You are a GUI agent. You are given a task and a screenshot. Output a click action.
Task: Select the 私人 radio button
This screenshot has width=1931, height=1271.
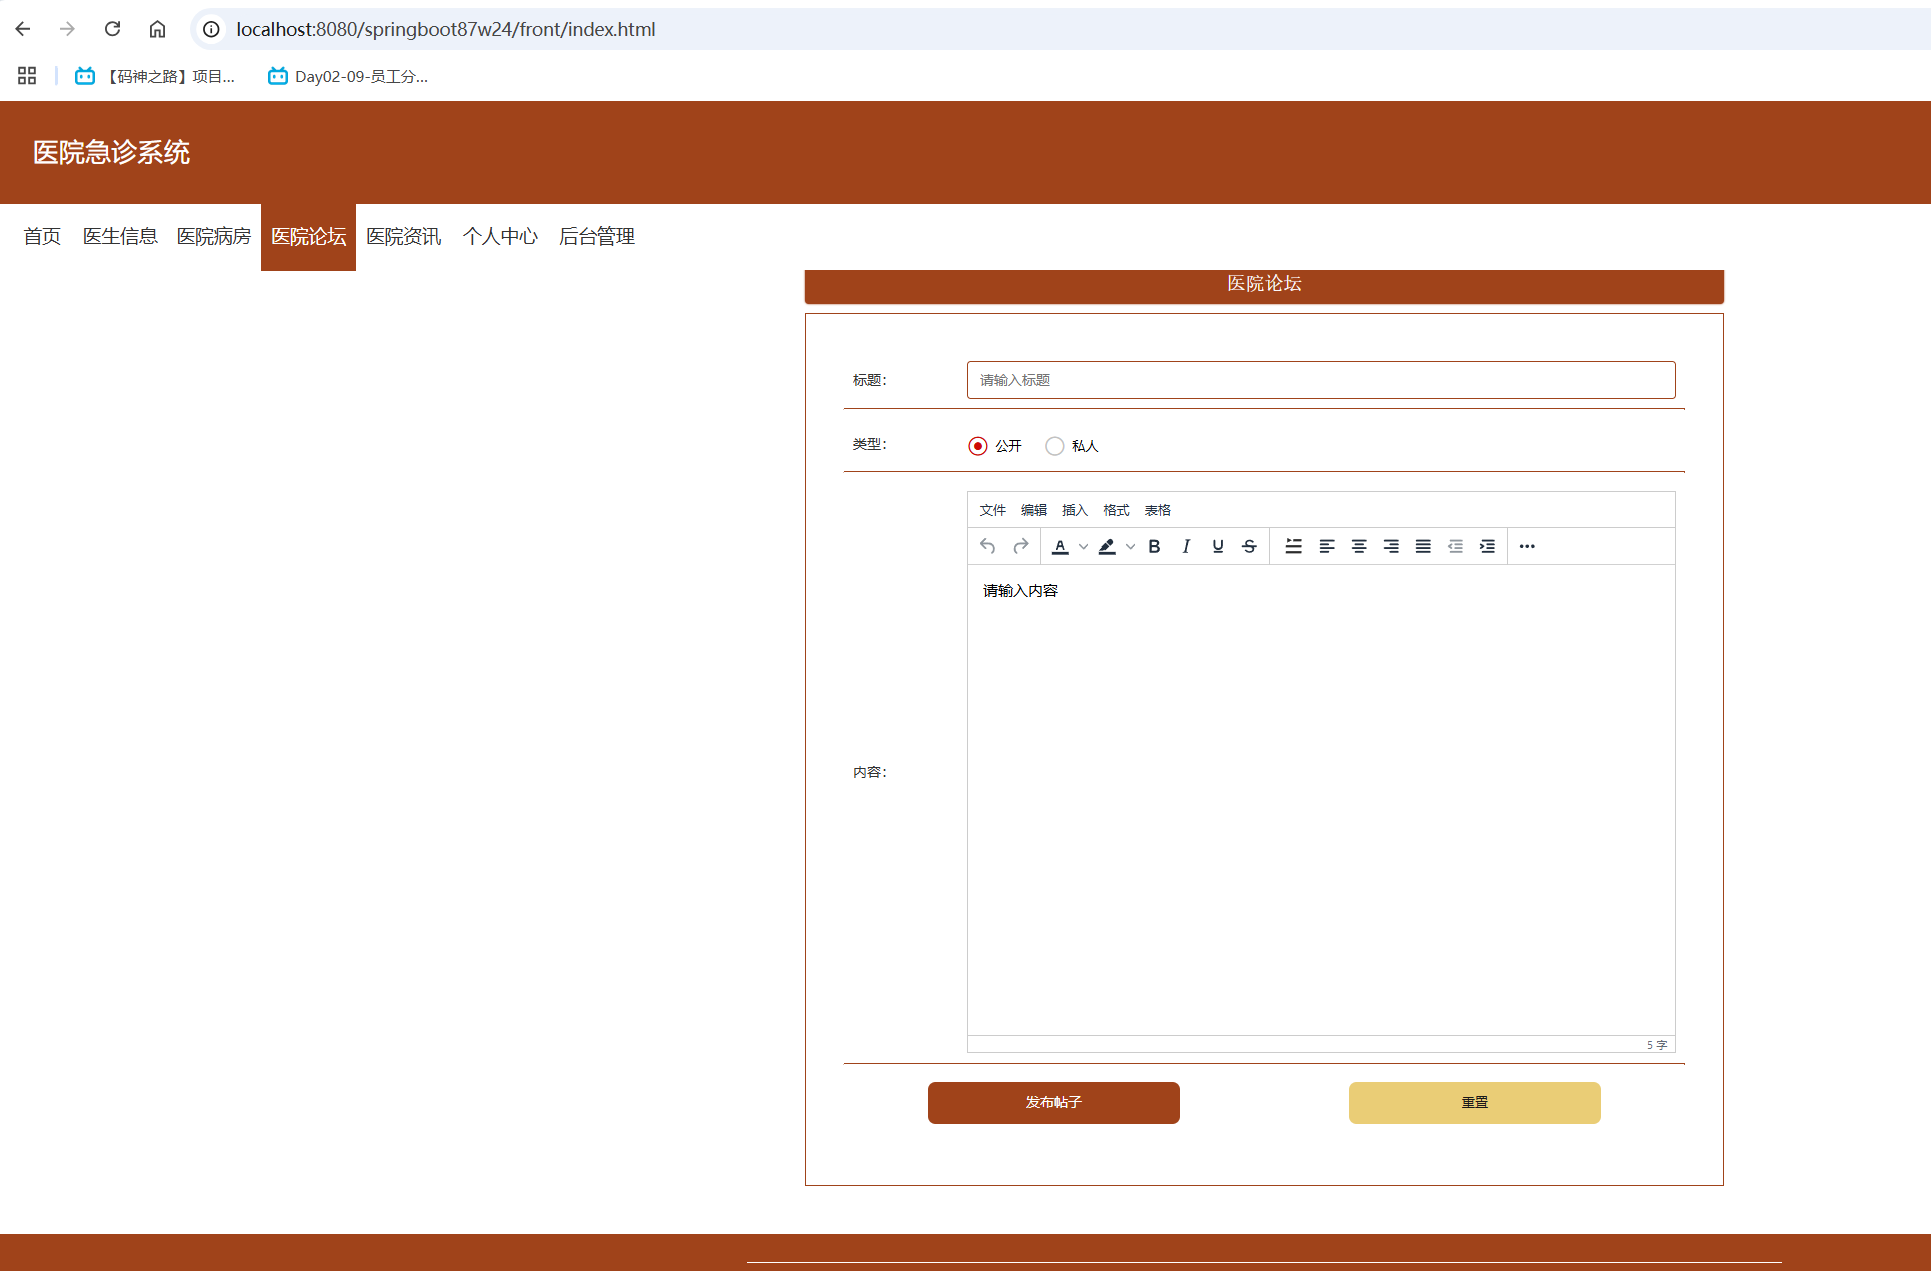tap(1054, 446)
